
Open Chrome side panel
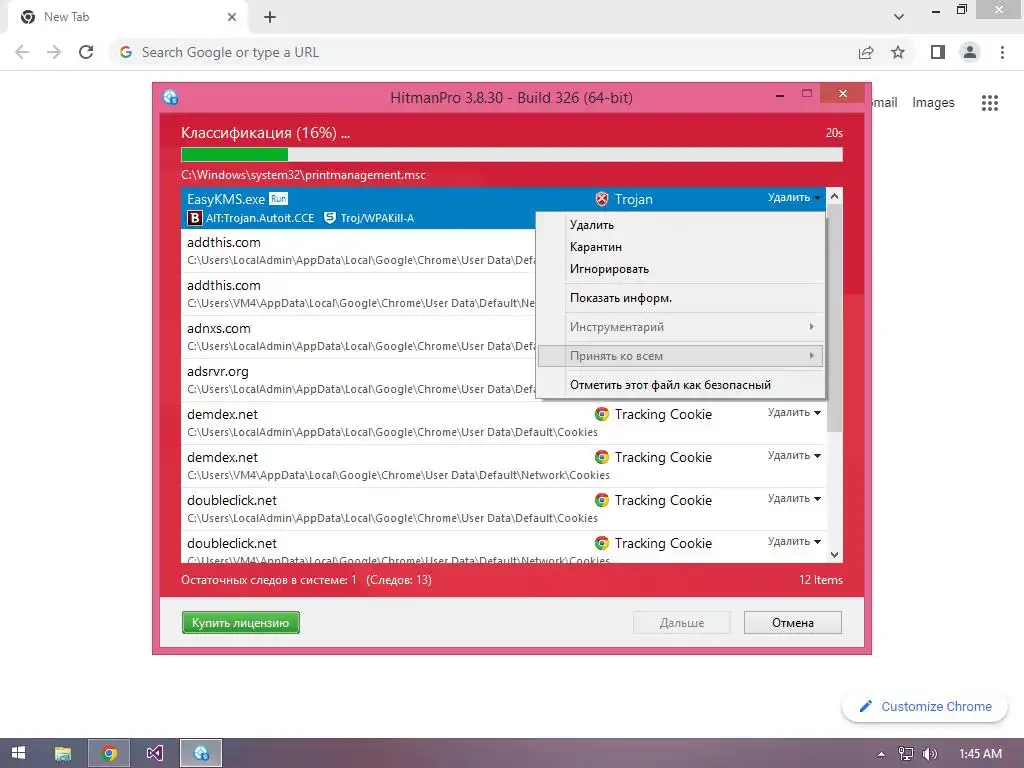pos(938,52)
